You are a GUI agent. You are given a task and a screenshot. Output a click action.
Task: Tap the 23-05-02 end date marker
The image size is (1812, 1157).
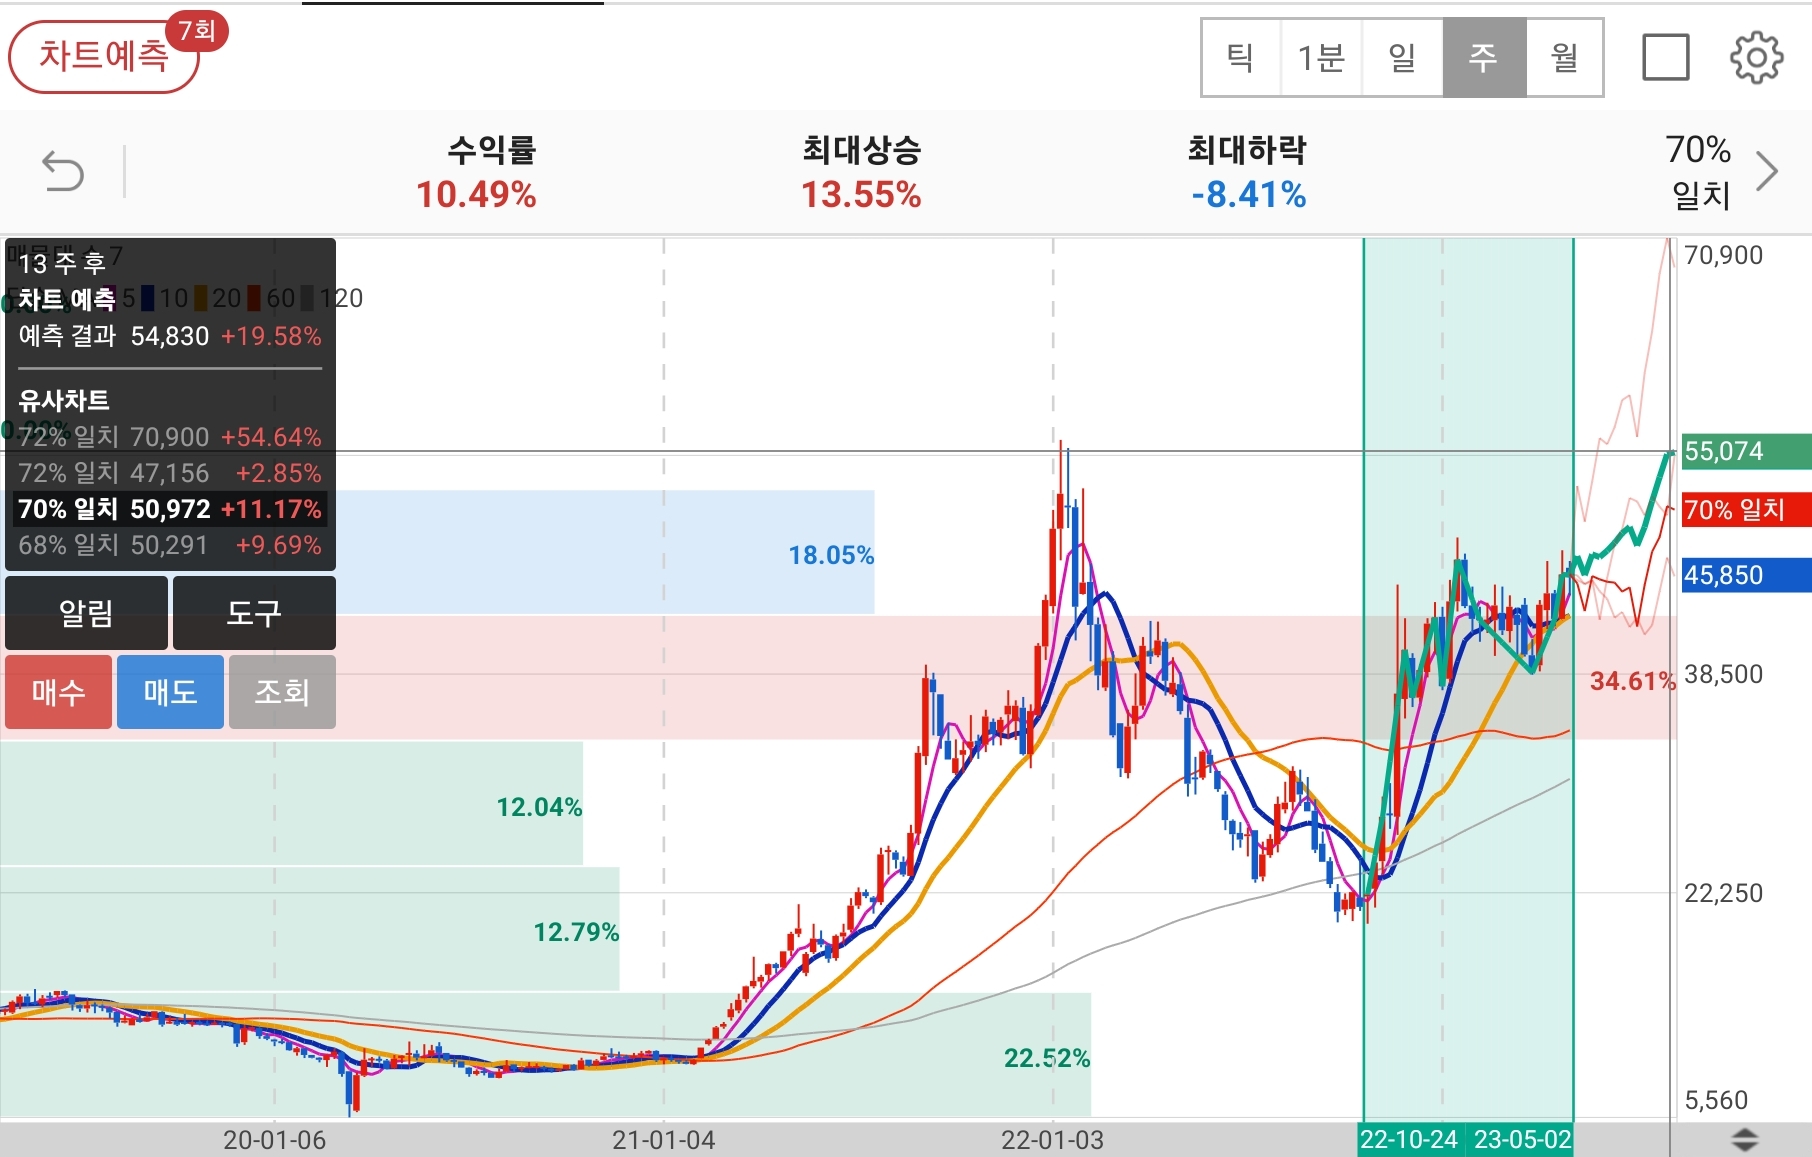[1522, 1139]
